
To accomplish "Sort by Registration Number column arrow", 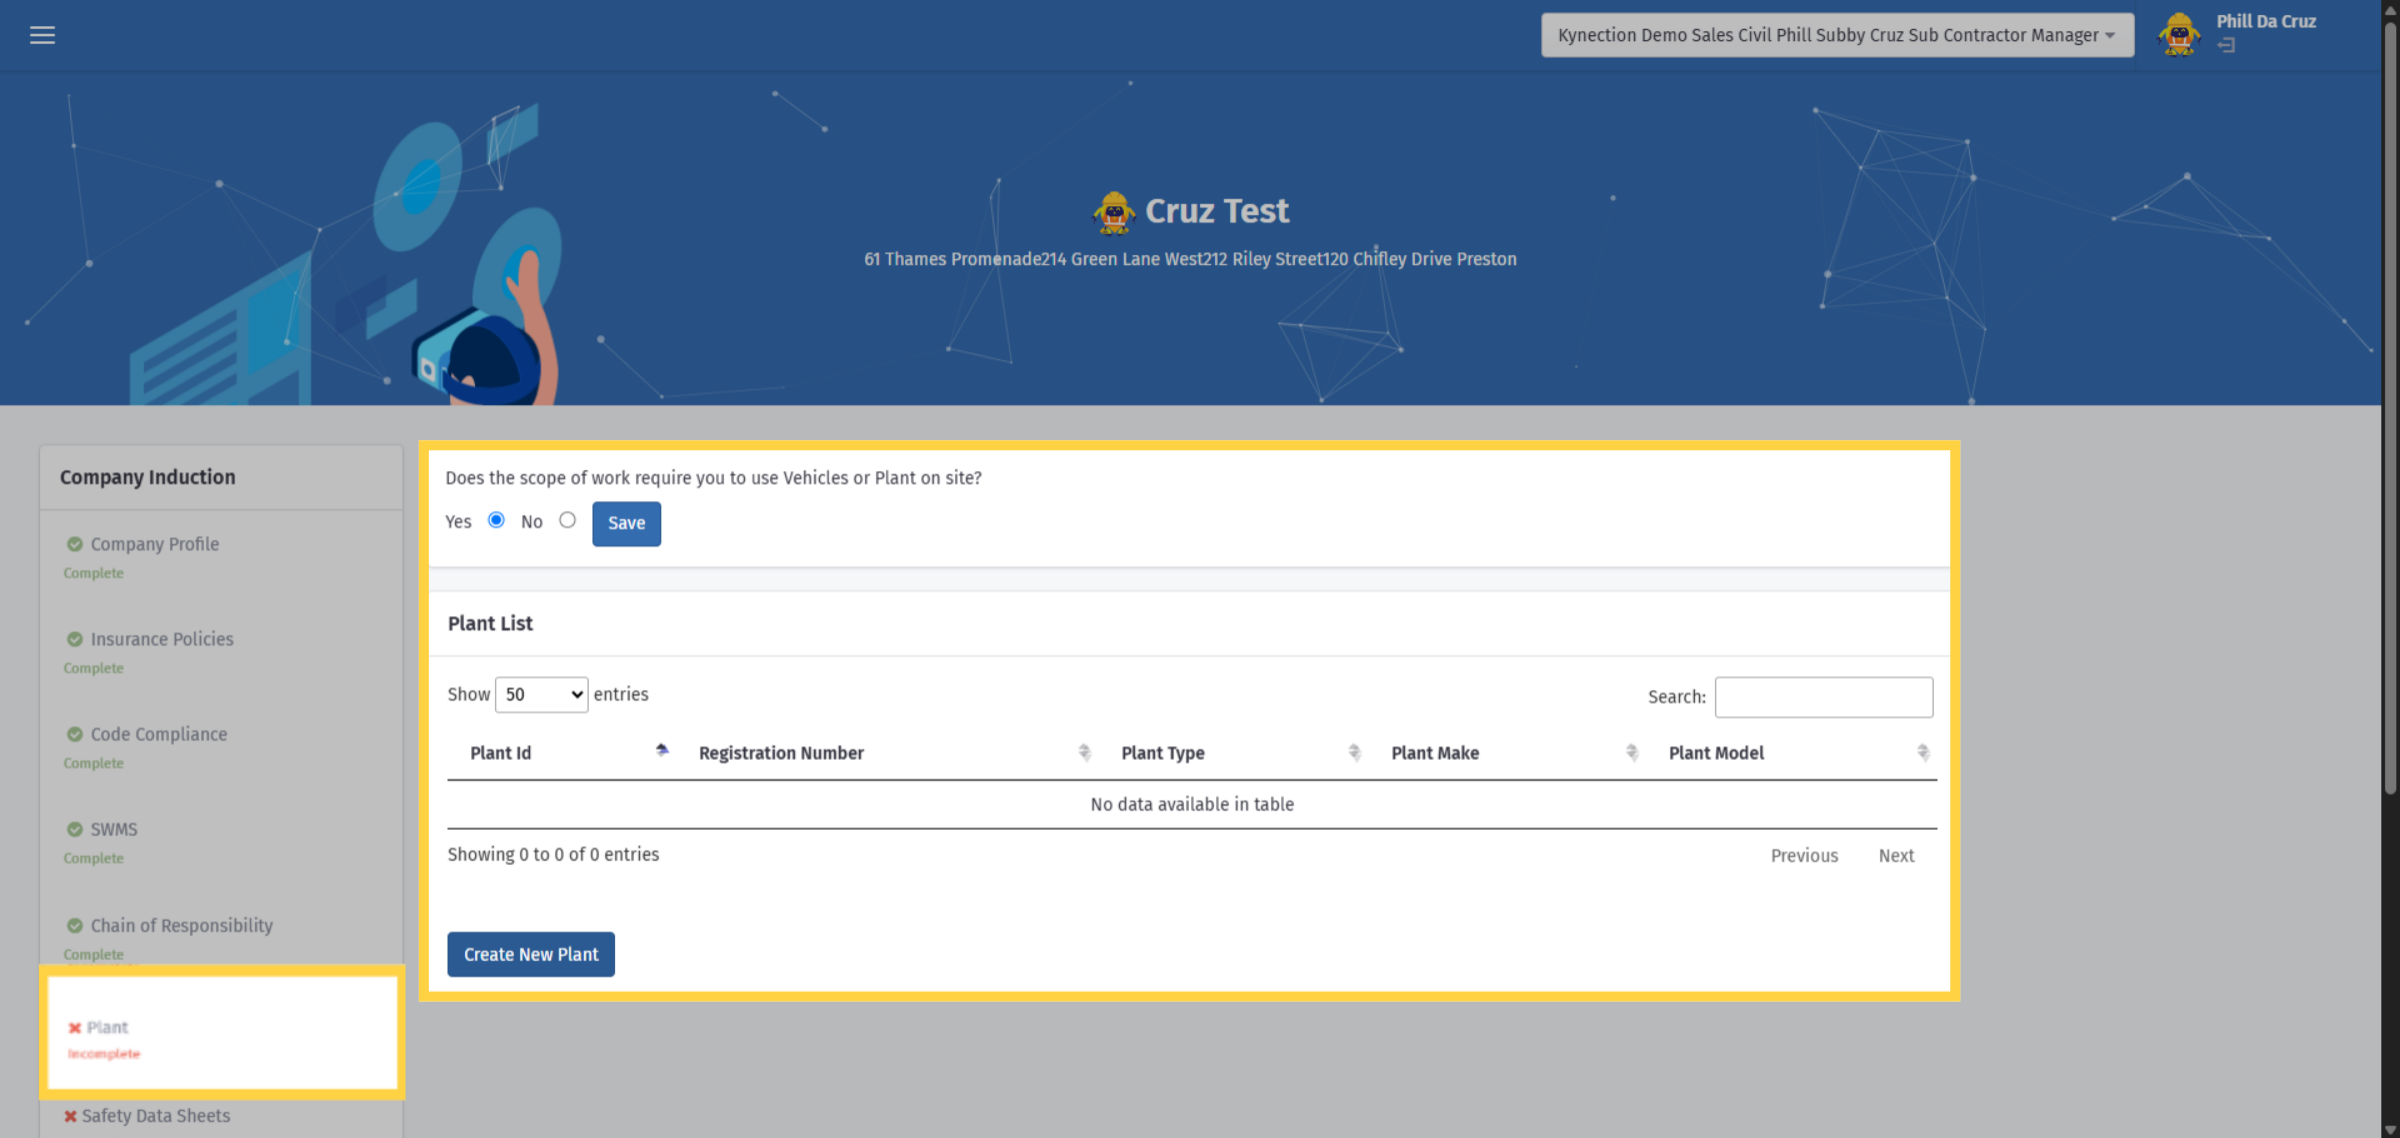I will [1084, 752].
